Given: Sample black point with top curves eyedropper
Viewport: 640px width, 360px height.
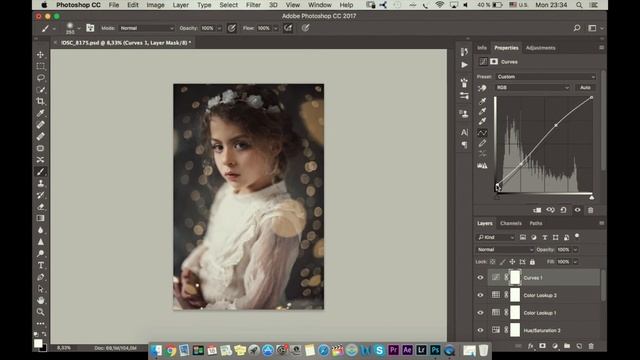Looking at the screenshot, I should [482, 101].
